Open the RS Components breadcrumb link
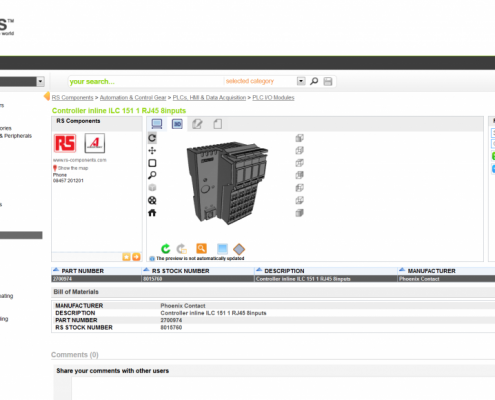Viewport: 495px width, 400px height. click(x=72, y=97)
